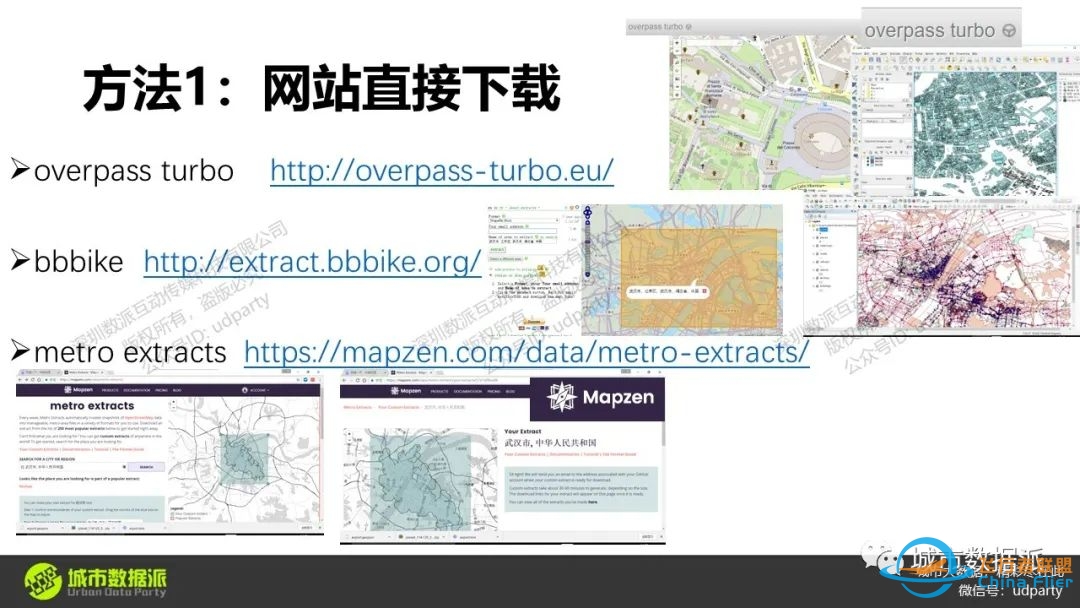
Task: Open the Format dropdown in bbbike form
Action: point(524,221)
